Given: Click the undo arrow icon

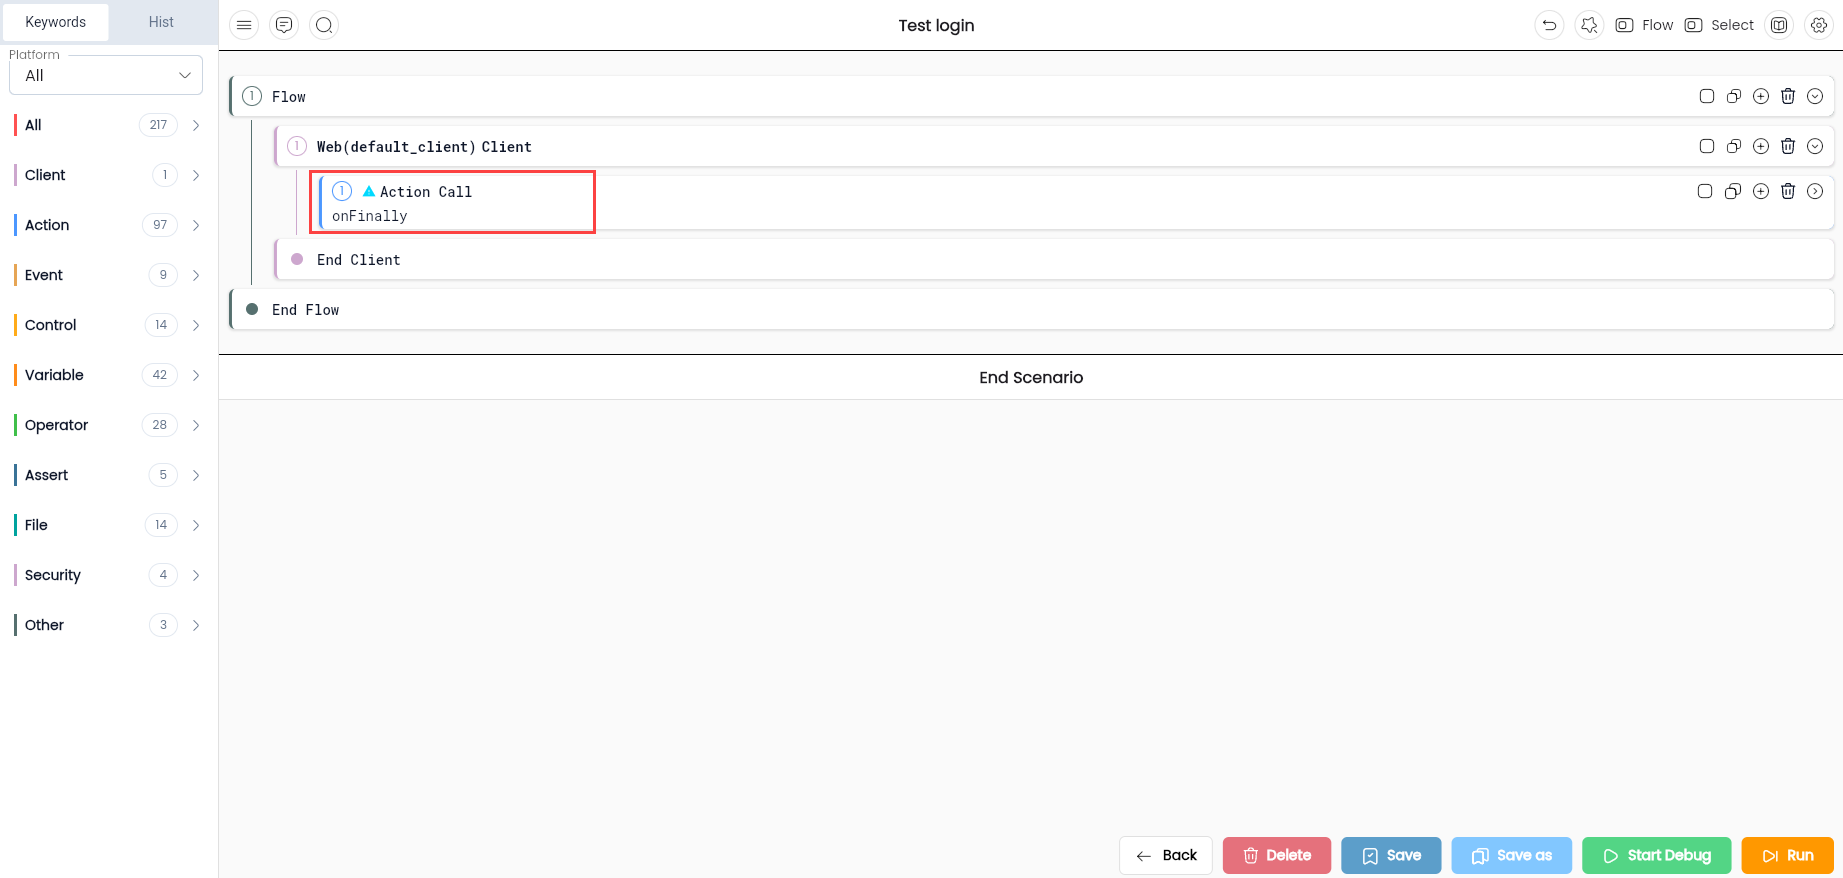Looking at the screenshot, I should (x=1549, y=25).
